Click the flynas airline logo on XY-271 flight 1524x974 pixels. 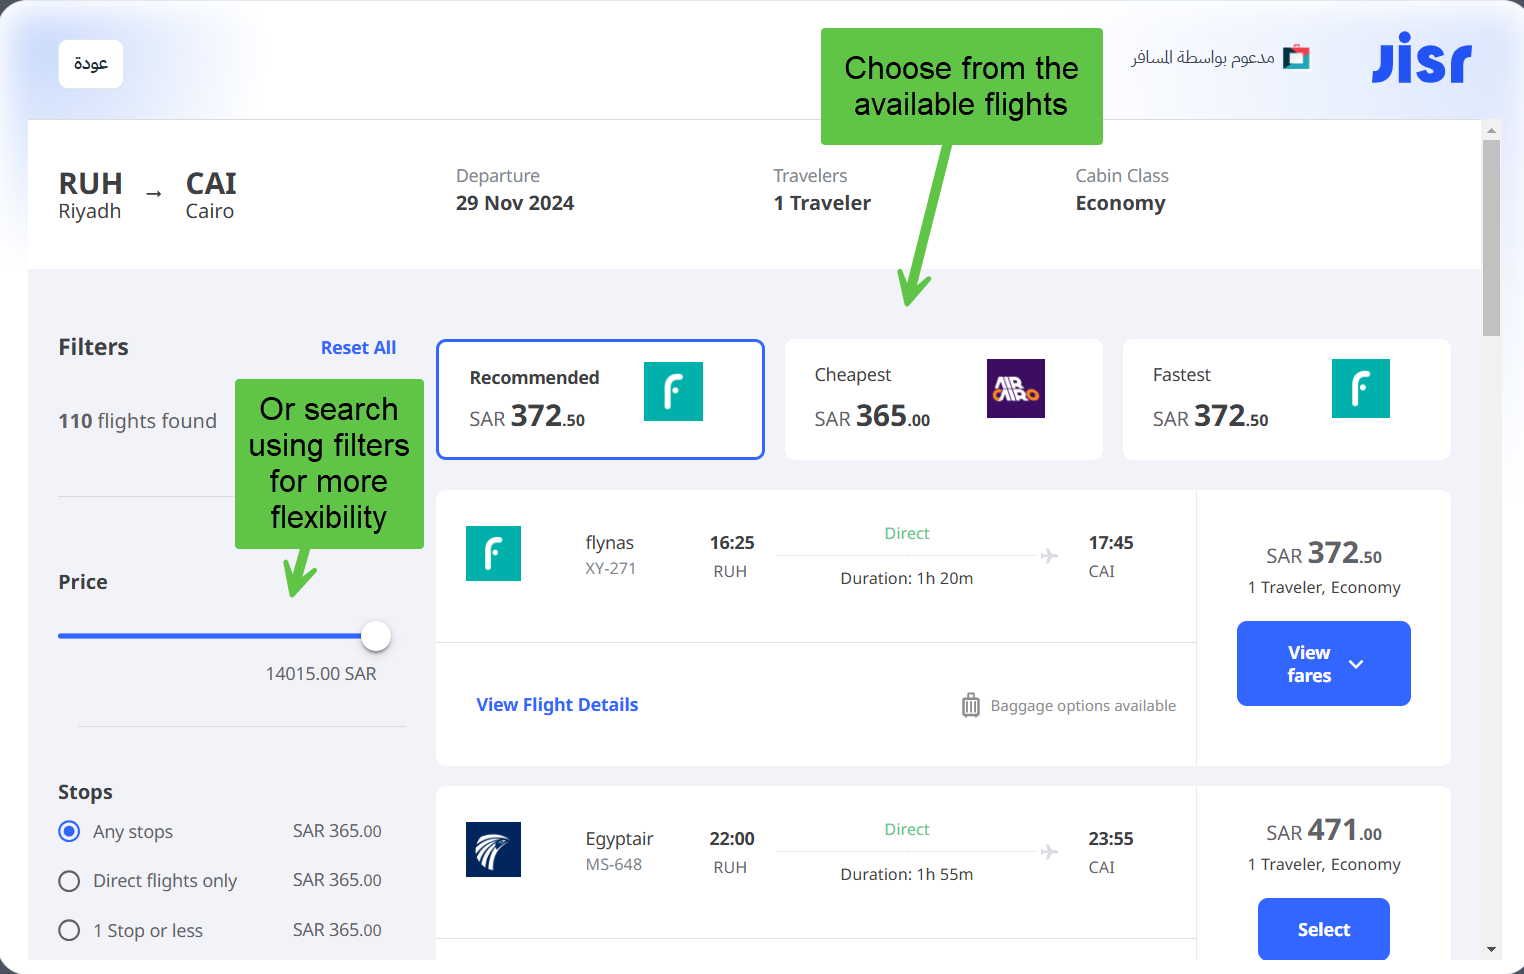tap(493, 553)
